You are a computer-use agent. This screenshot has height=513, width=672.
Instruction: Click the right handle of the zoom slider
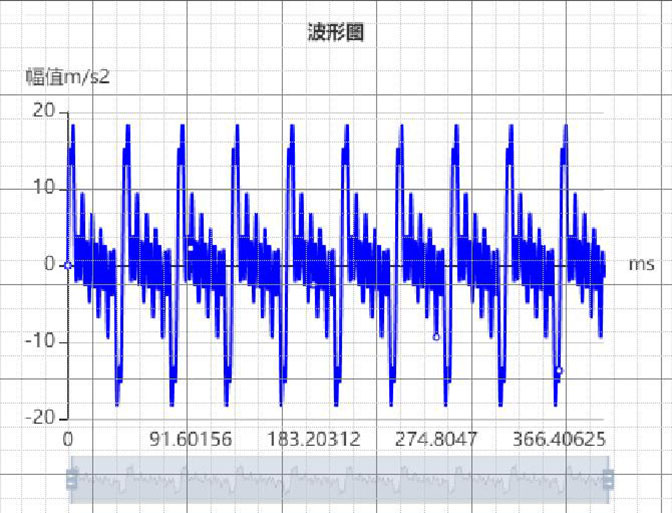click(x=607, y=481)
